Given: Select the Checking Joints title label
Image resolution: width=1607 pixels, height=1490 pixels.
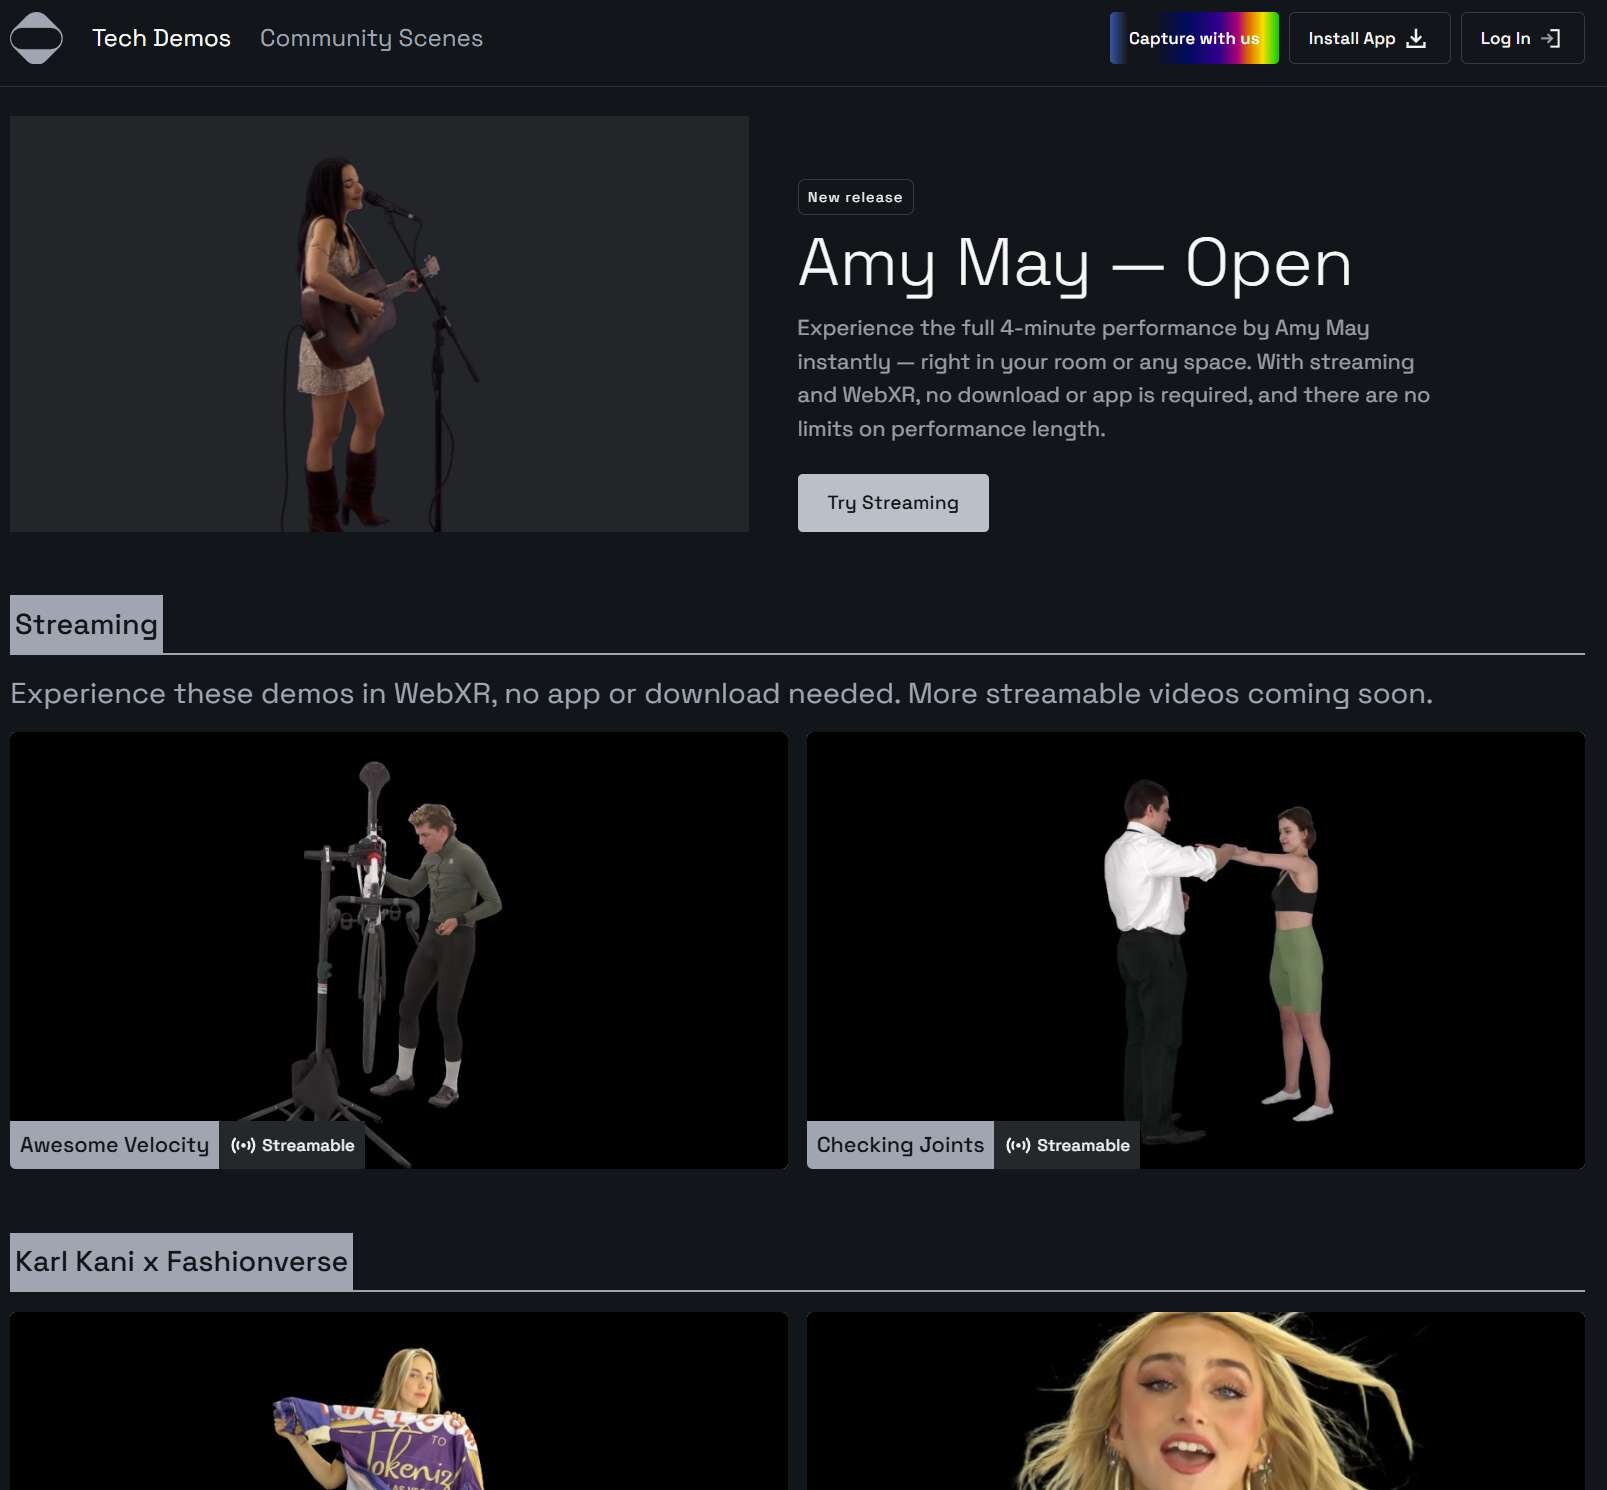Looking at the screenshot, I should click(x=900, y=1145).
